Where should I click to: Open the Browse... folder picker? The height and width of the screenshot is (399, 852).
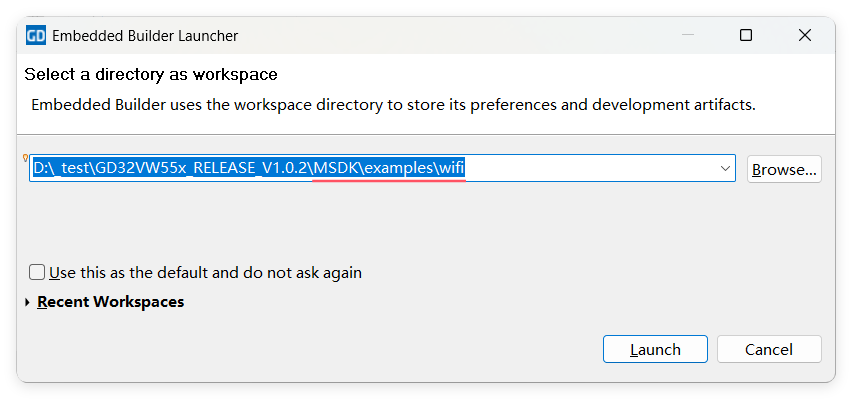(x=784, y=169)
